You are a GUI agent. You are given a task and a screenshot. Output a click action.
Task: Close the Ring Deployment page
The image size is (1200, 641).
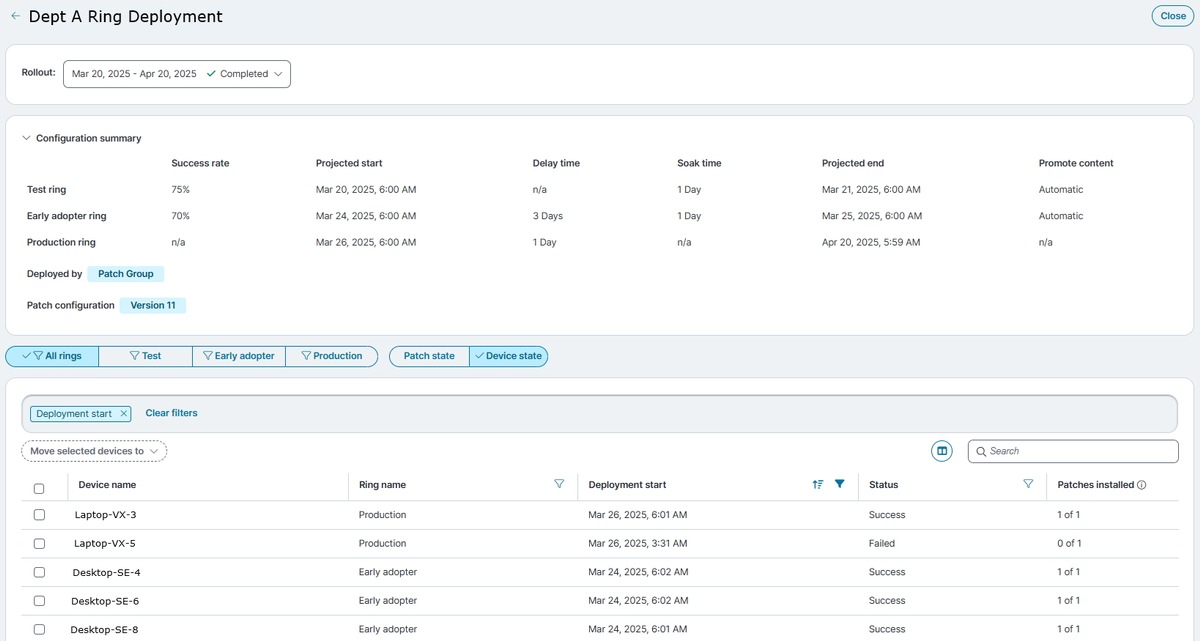click(1173, 16)
